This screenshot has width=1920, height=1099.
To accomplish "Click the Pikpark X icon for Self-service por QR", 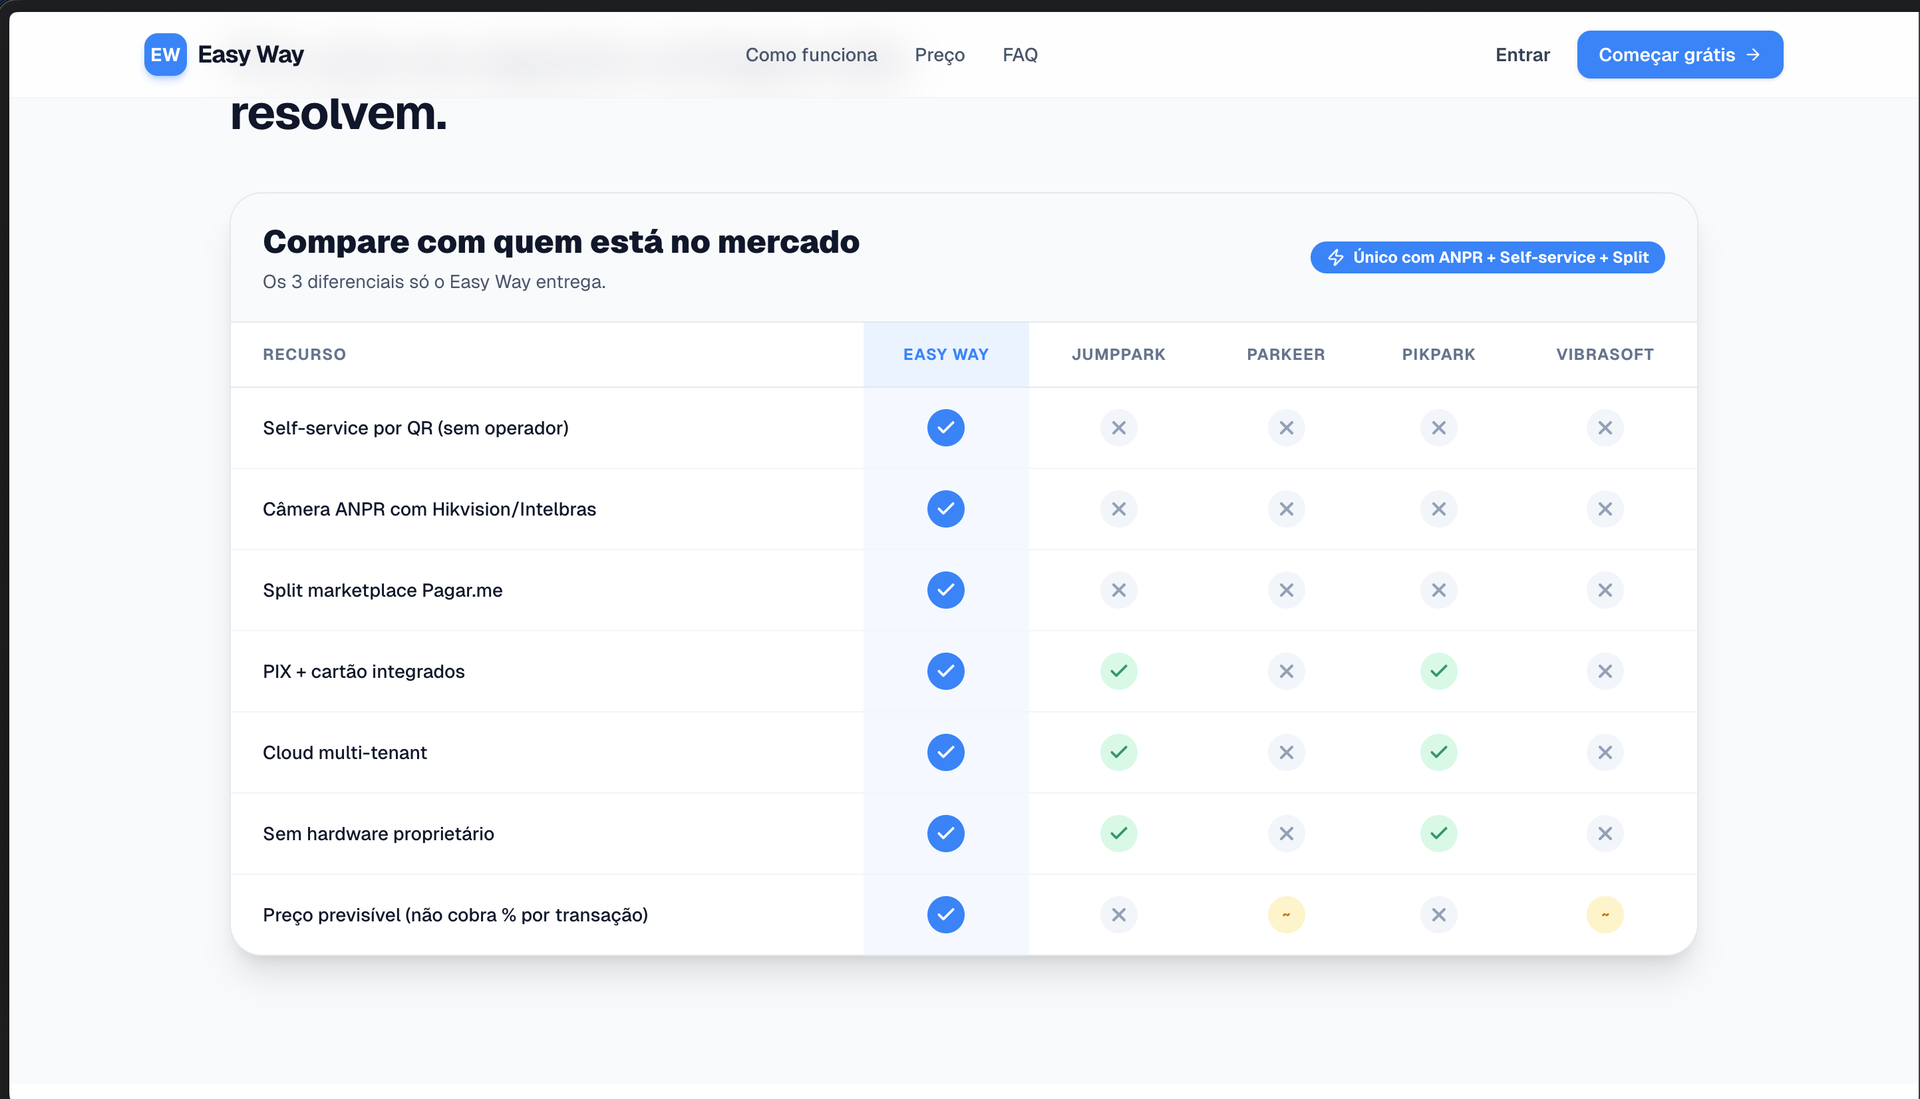I will click(x=1438, y=428).
